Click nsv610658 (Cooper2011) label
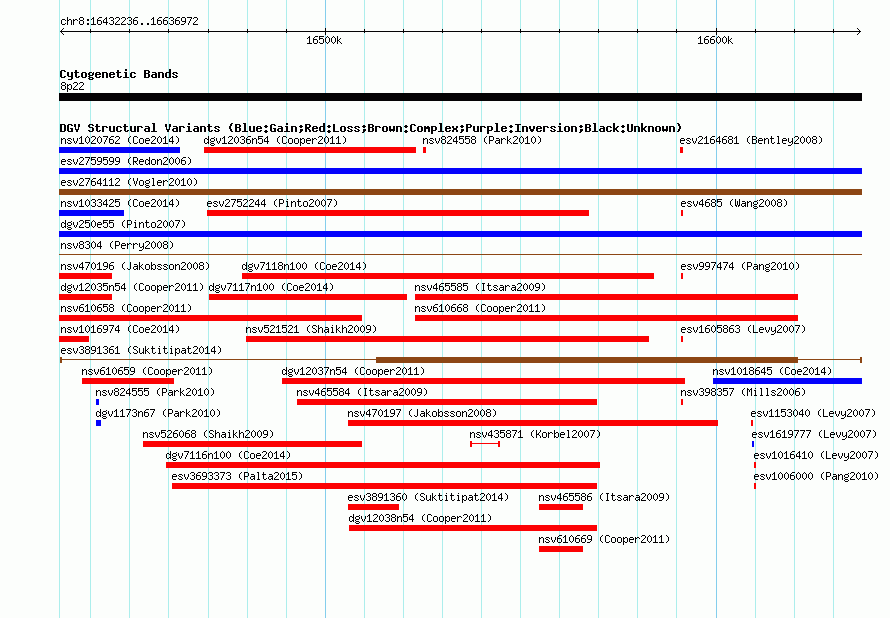Viewport: 890px width, 618px height. coord(126,308)
